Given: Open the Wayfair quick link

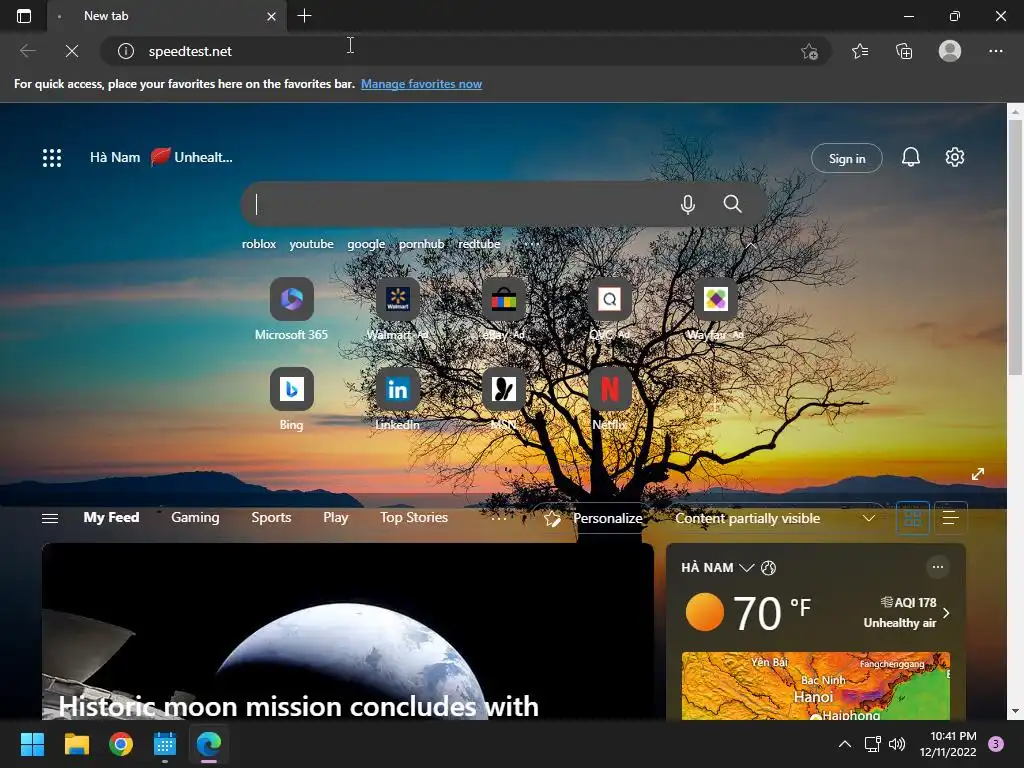Looking at the screenshot, I should click(715, 309).
